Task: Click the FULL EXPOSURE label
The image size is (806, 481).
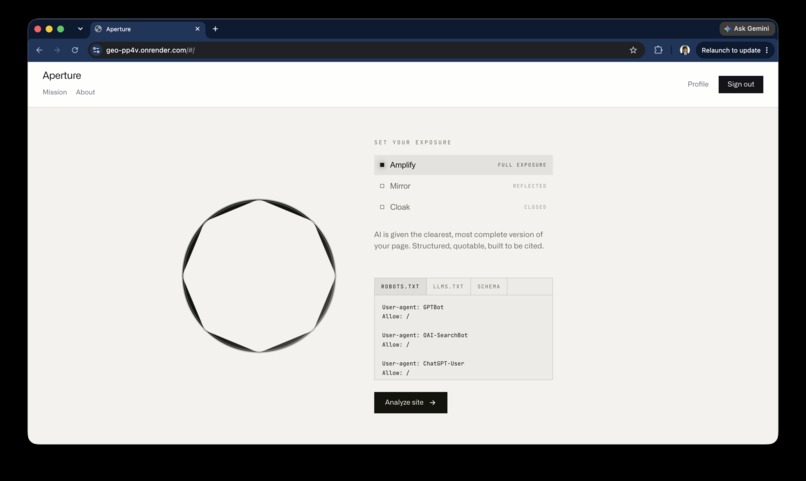Action: pos(522,165)
